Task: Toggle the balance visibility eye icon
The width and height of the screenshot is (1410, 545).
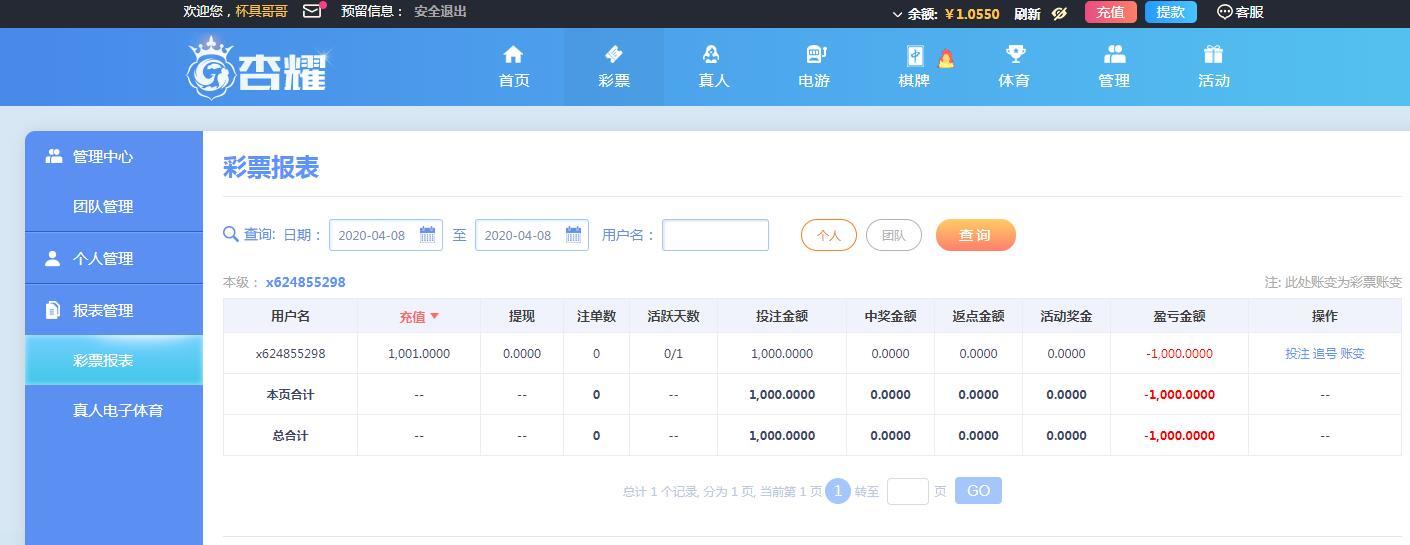Action: (x=1060, y=13)
